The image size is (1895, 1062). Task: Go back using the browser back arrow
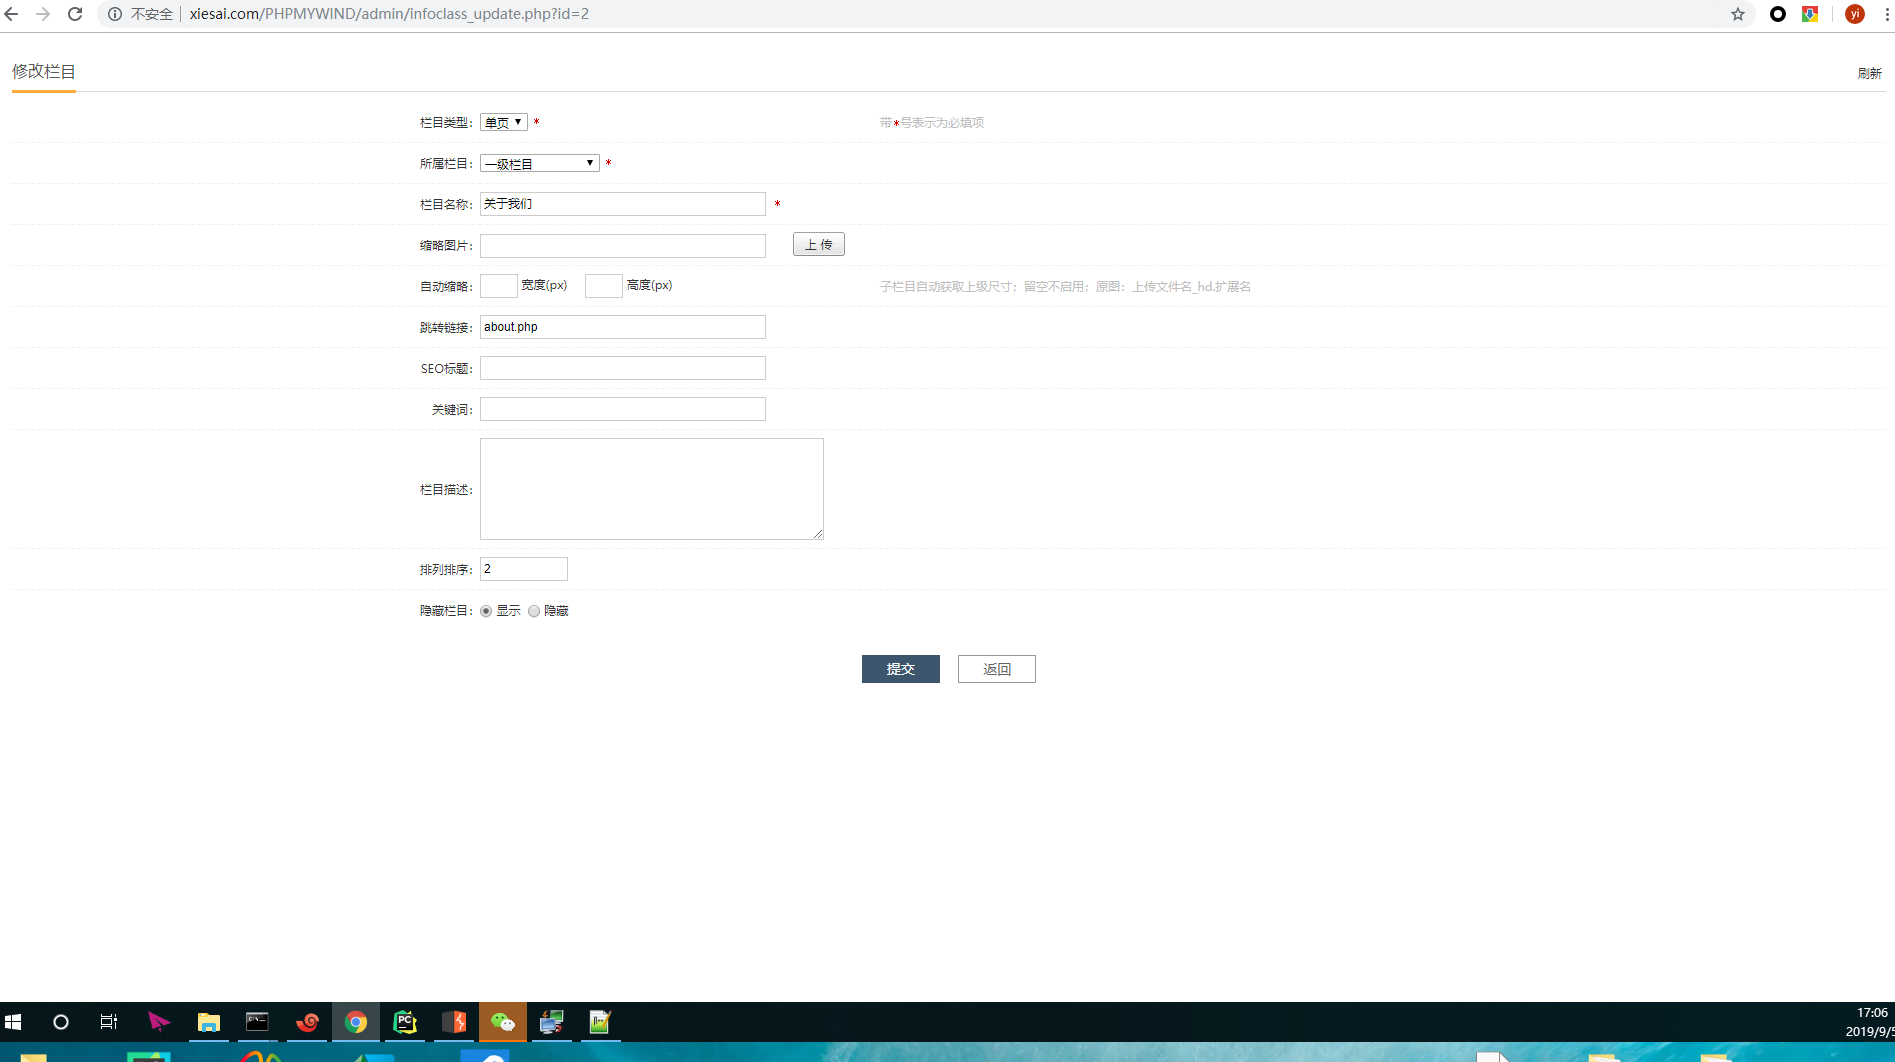(12, 14)
